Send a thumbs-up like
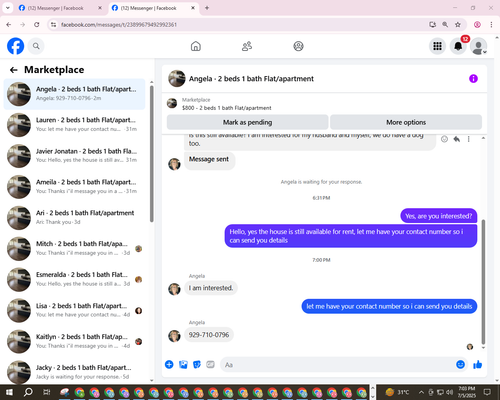Viewport: 500px width, 400px height. (478, 364)
